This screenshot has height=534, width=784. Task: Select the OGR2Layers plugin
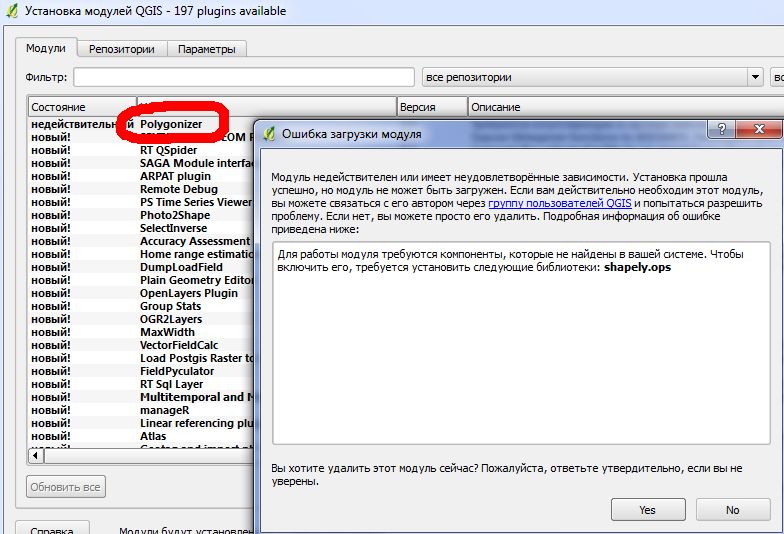pyautogui.click(x=171, y=319)
